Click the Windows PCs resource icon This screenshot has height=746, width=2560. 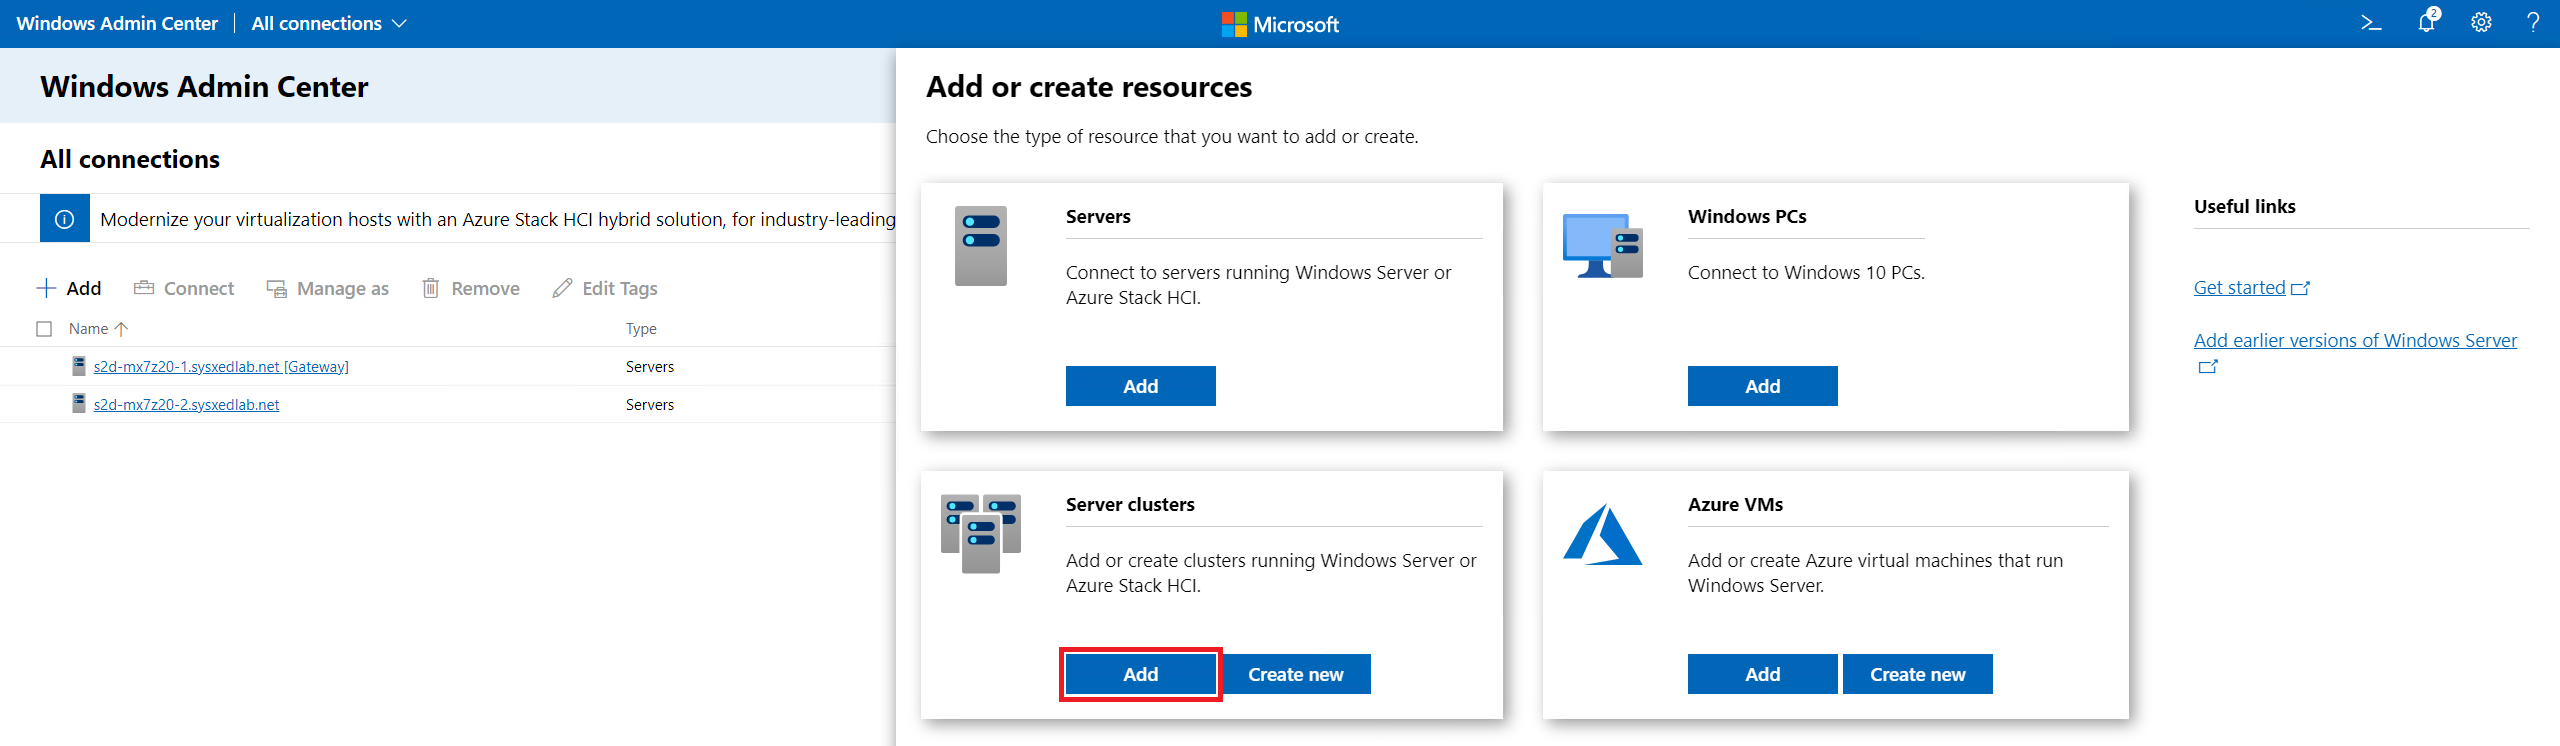pos(1603,246)
